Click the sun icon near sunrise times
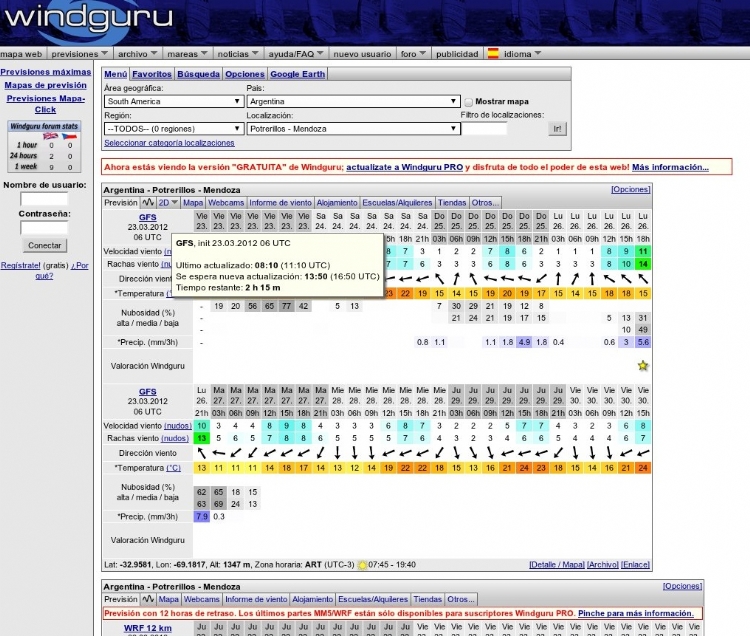This screenshot has width=750, height=636. [363, 565]
